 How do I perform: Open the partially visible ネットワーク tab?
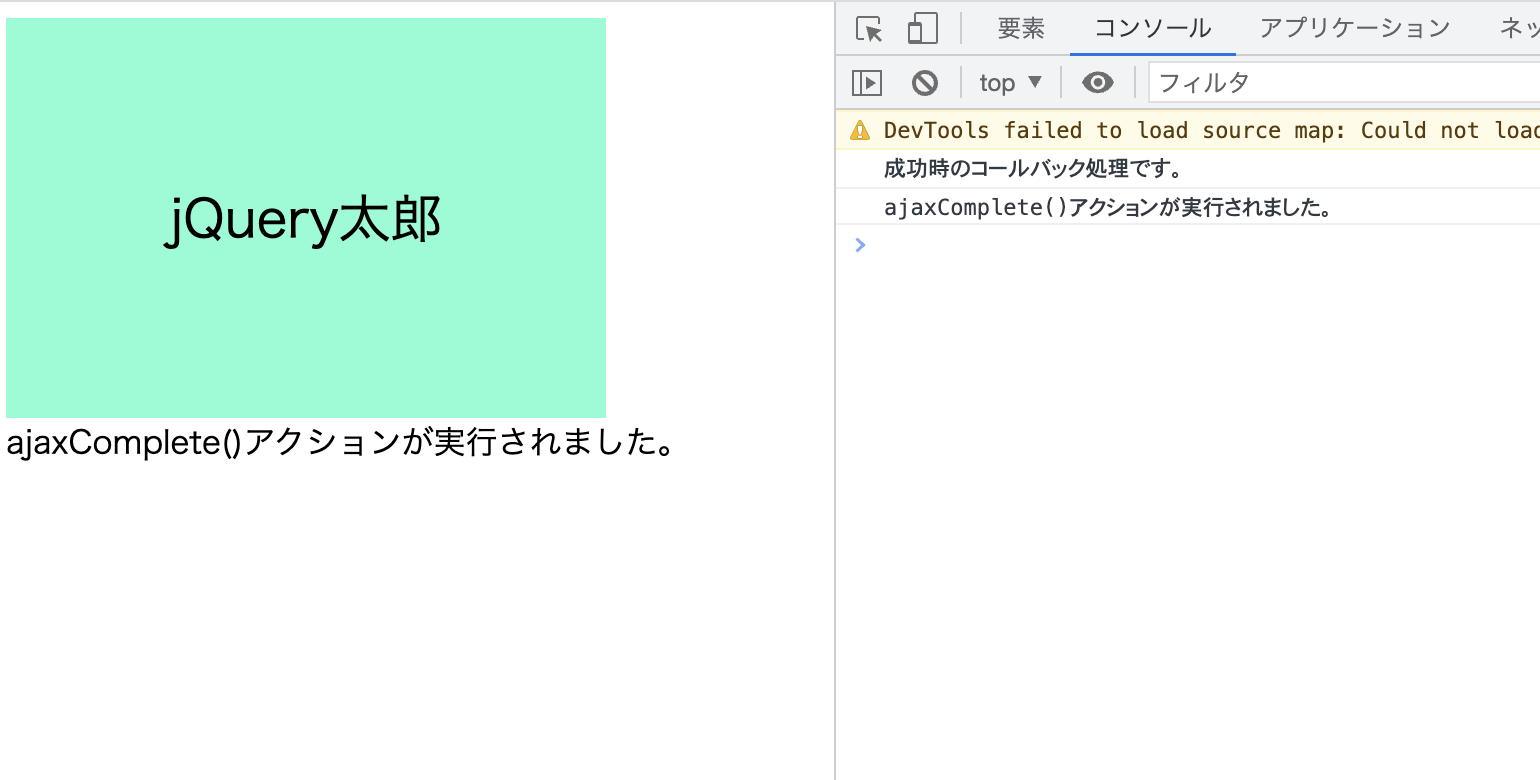tap(1518, 28)
